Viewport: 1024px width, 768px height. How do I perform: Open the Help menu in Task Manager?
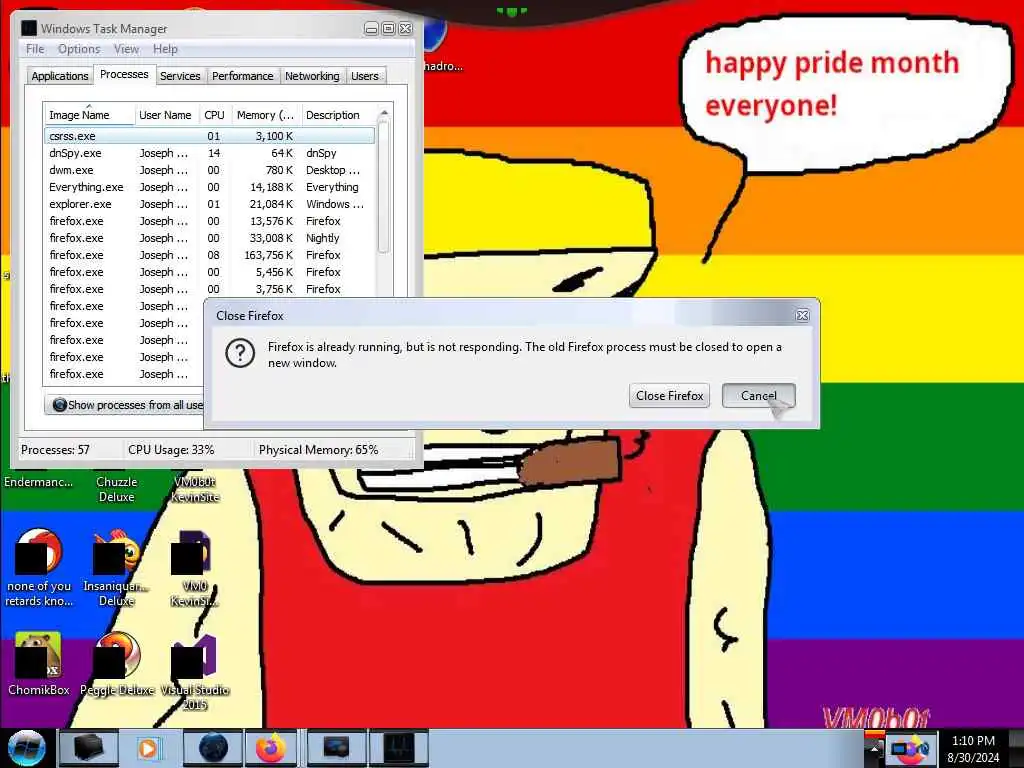click(165, 49)
